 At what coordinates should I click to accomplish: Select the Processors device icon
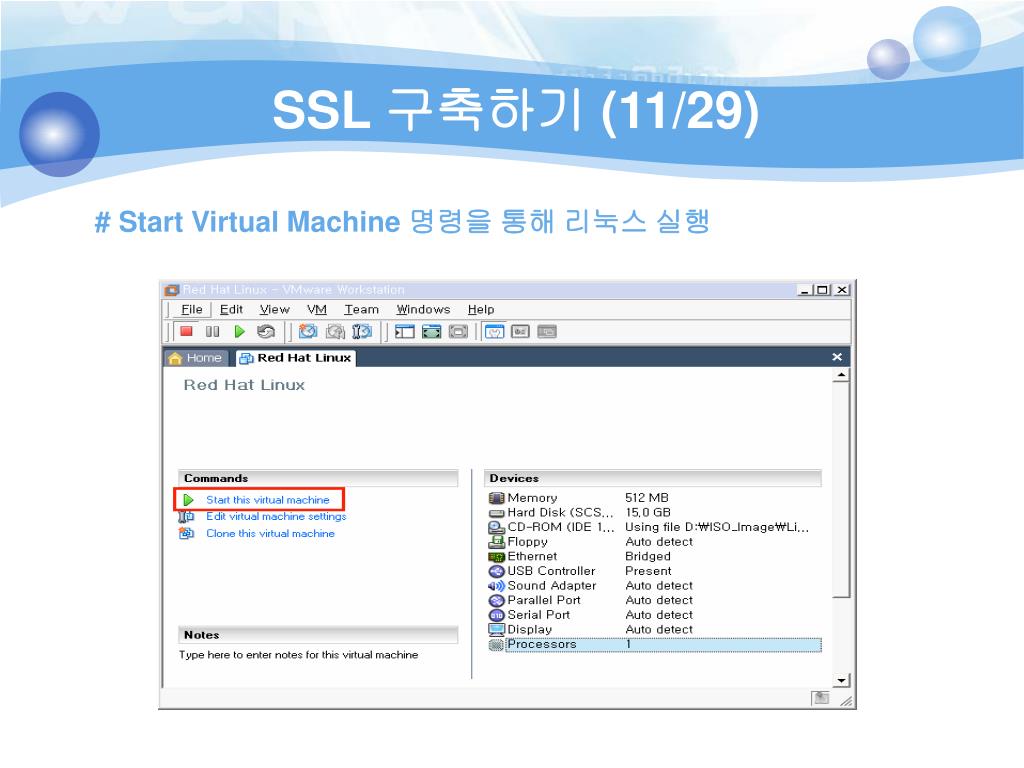click(496, 645)
